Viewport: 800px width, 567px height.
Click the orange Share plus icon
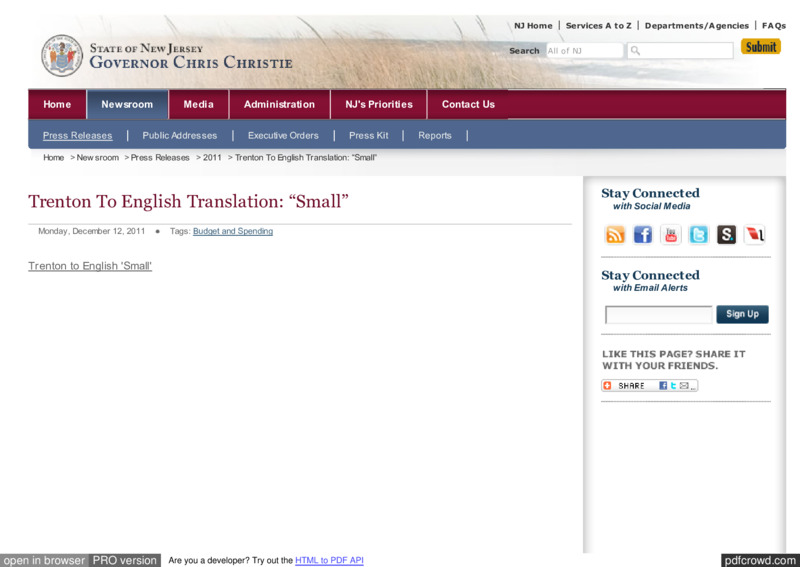(607, 385)
